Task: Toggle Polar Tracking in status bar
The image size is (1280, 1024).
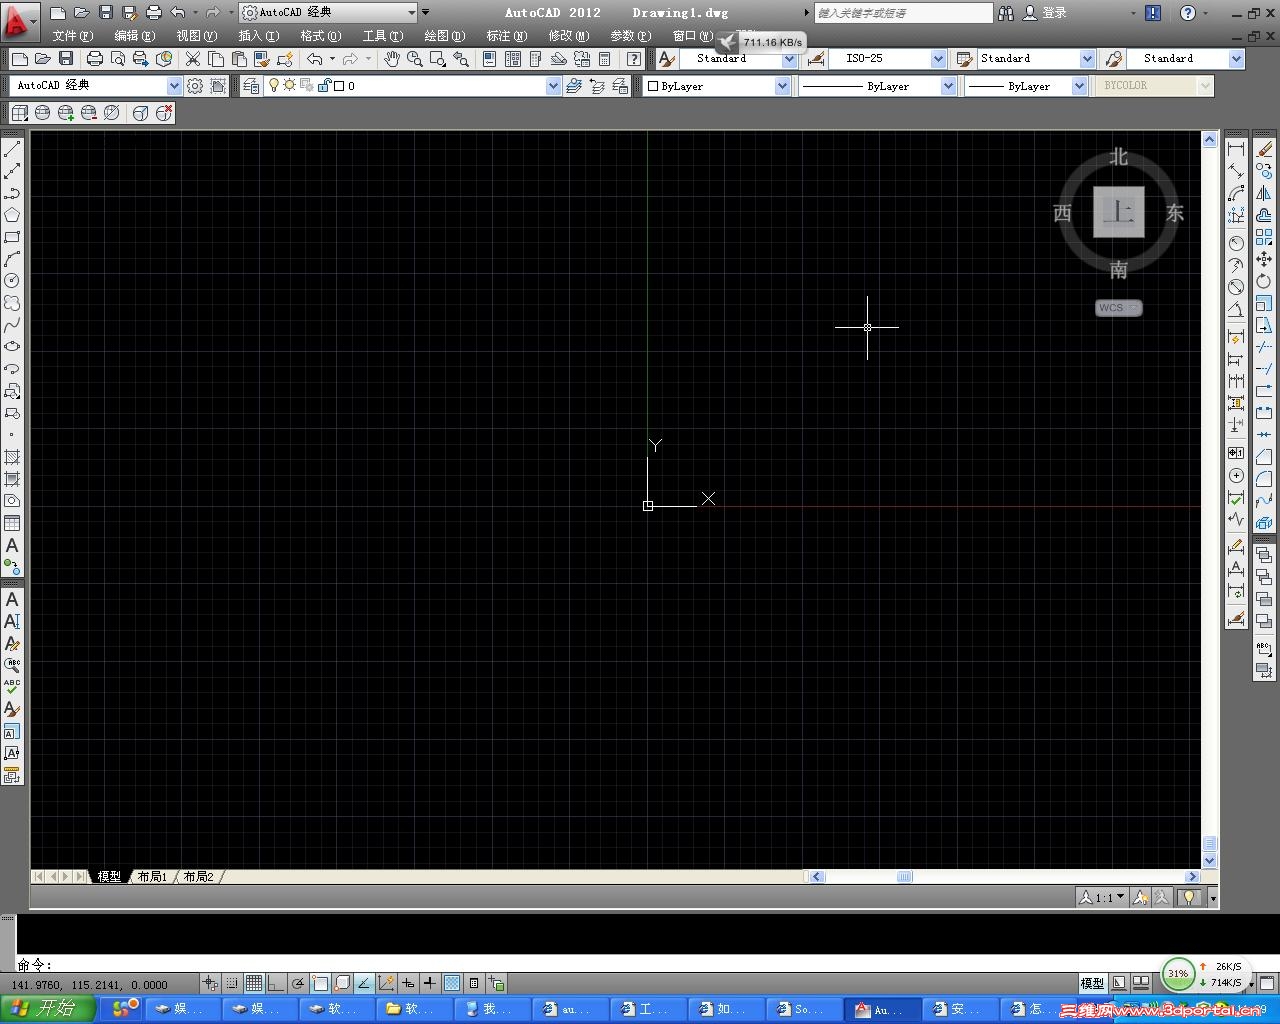Action: 298,984
